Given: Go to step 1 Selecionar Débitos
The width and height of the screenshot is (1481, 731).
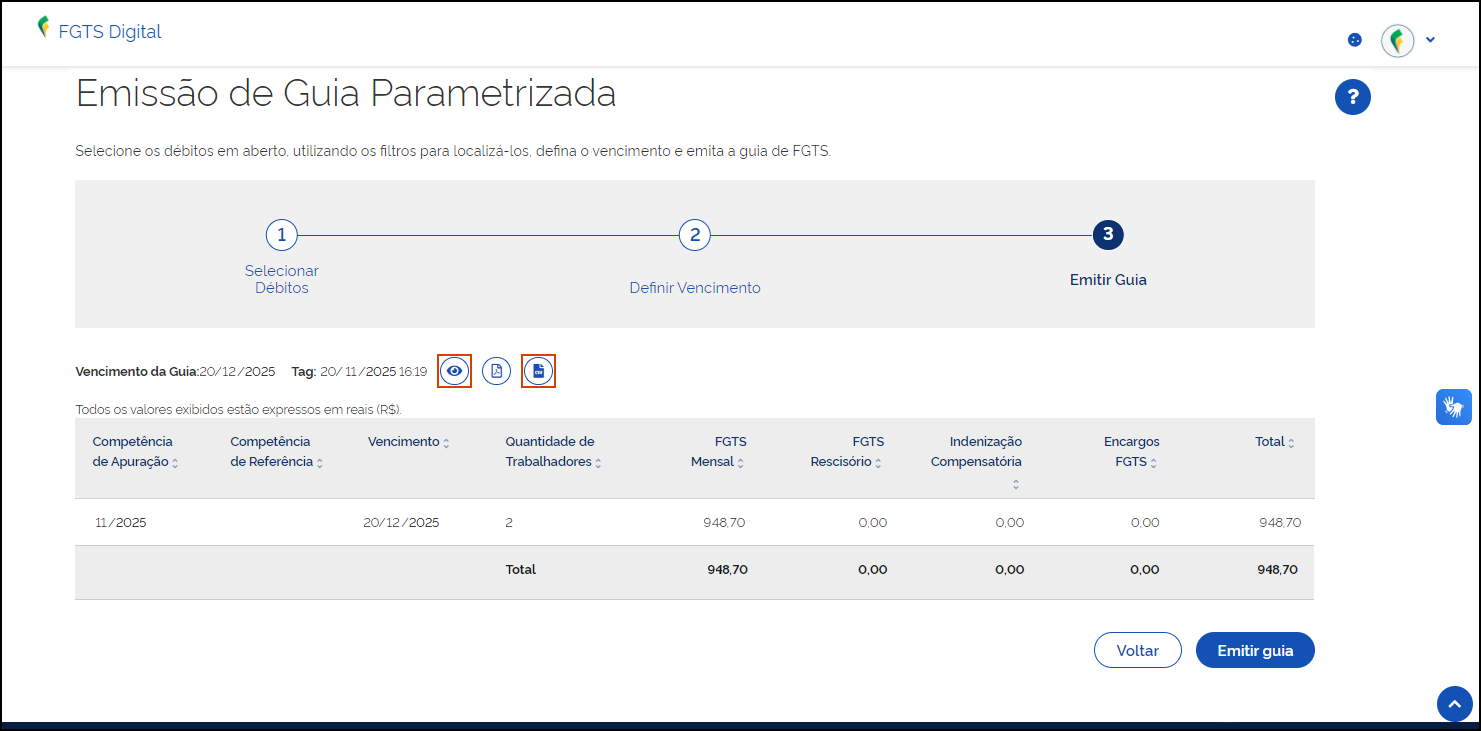Looking at the screenshot, I should click(x=282, y=235).
